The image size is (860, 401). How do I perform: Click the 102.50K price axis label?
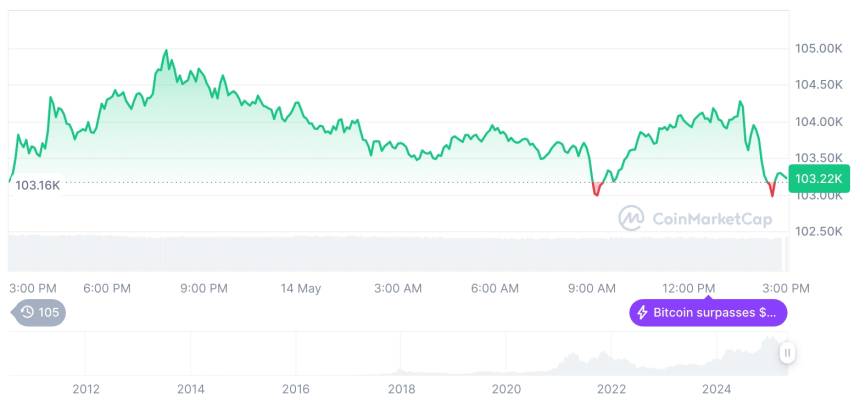click(819, 231)
